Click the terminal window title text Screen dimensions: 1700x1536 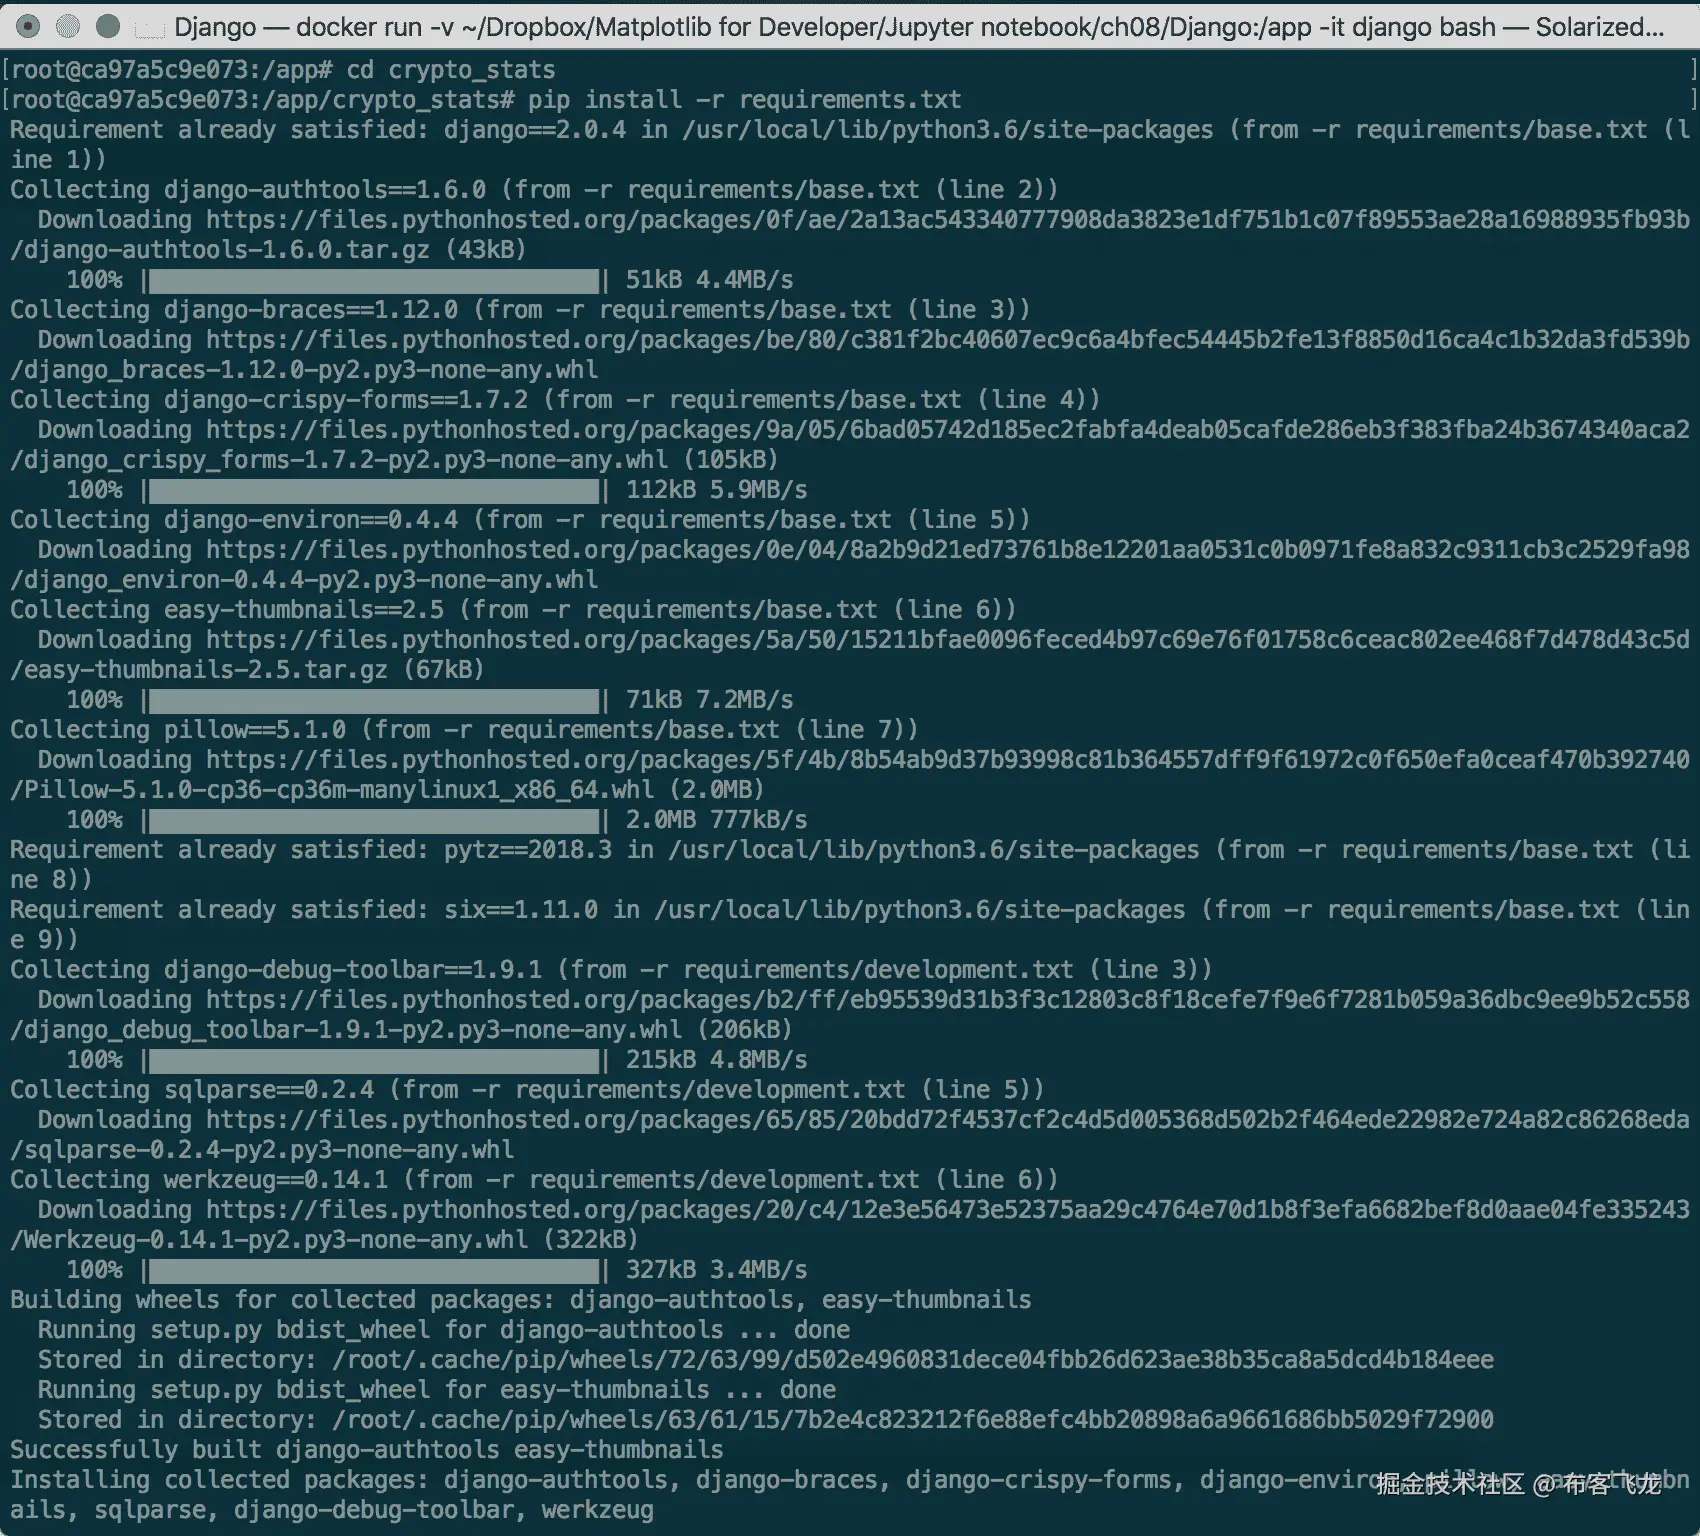pos(919,27)
